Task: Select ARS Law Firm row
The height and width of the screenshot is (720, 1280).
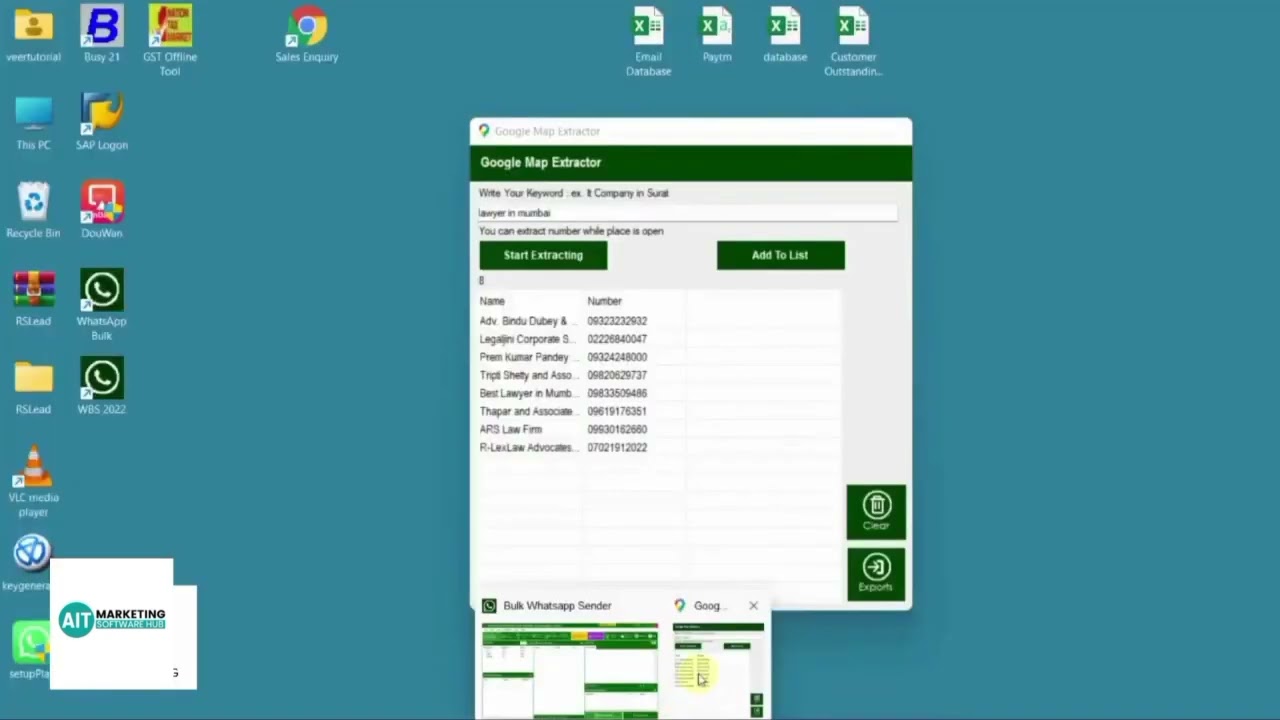Action: [660, 429]
